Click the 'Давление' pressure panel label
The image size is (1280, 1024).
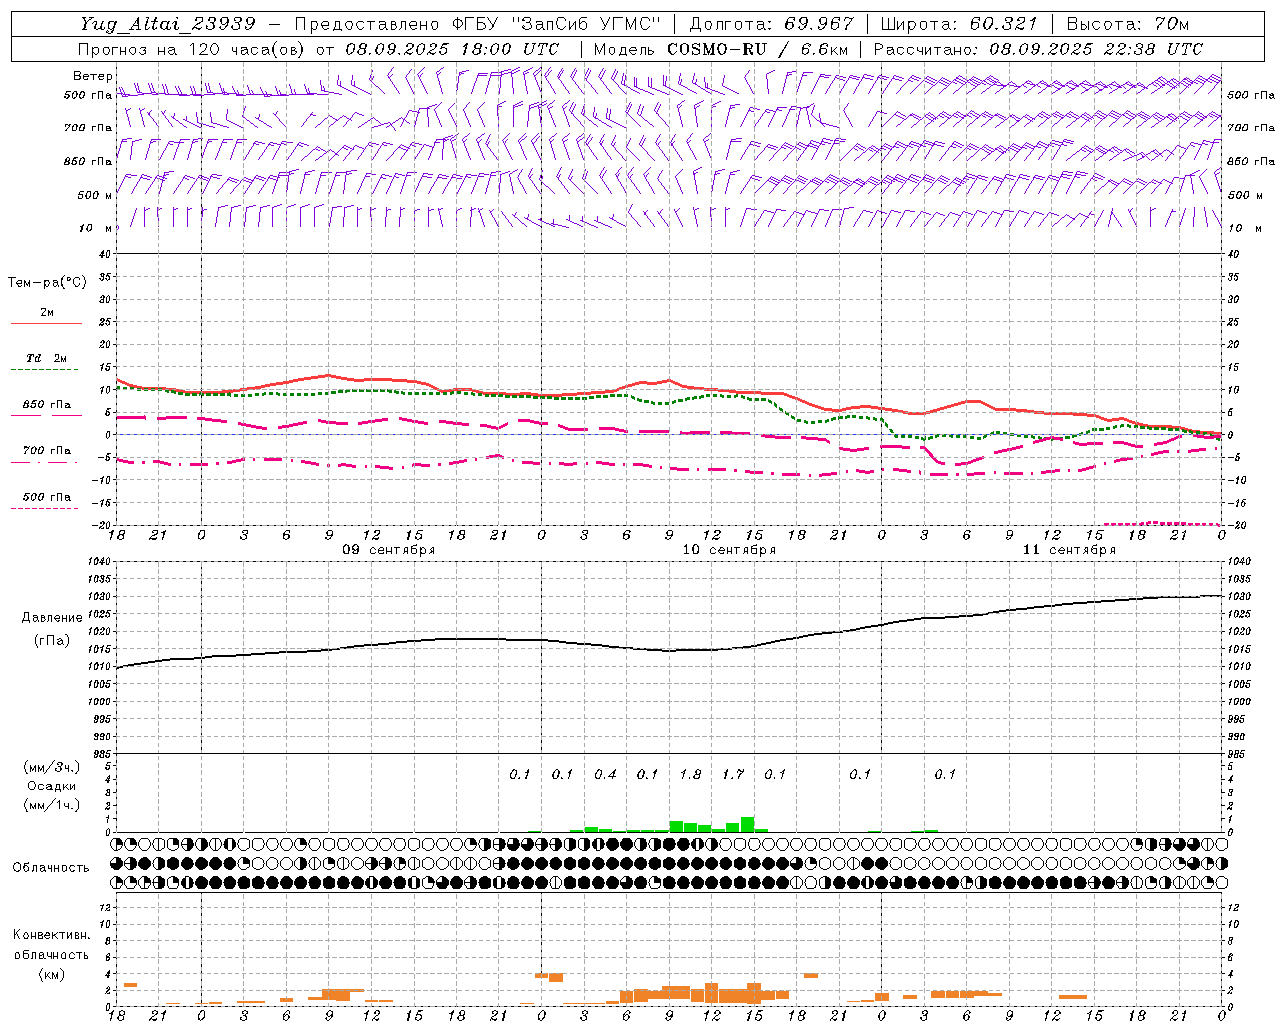(52, 618)
